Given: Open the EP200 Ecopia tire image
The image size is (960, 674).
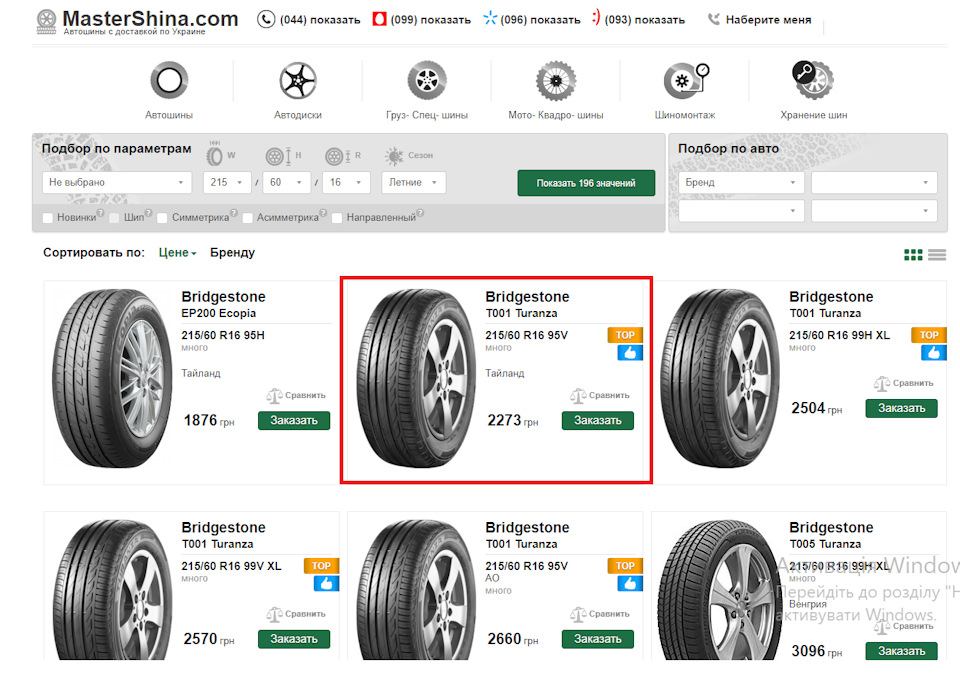Looking at the screenshot, I should click(x=111, y=378).
